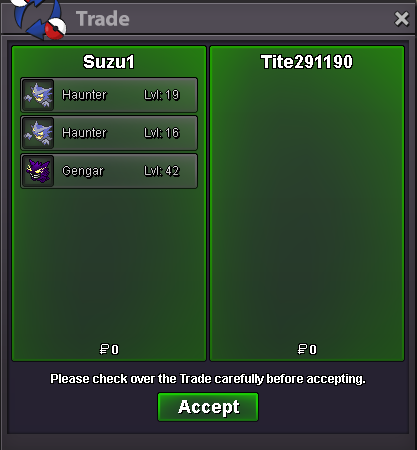Click the Gengar sprite icon
Viewport: 417px width, 450px height.
tap(38, 171)
